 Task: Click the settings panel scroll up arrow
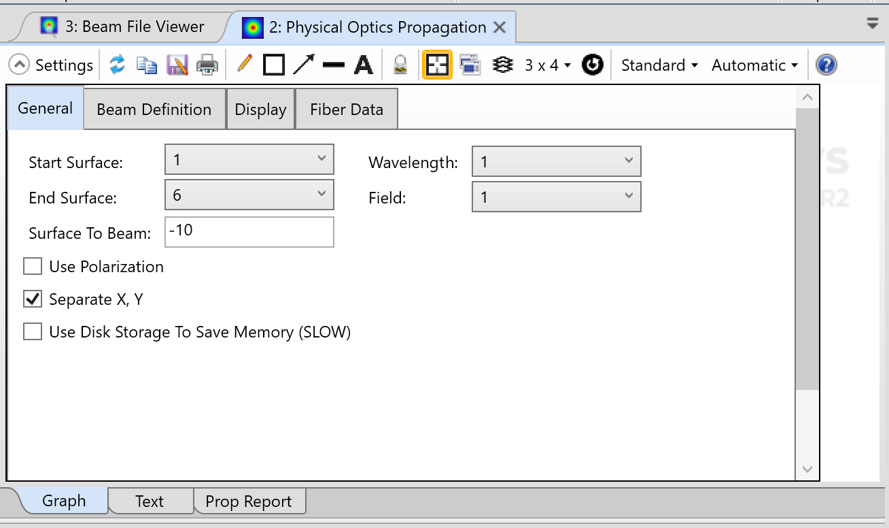point(807,98)
